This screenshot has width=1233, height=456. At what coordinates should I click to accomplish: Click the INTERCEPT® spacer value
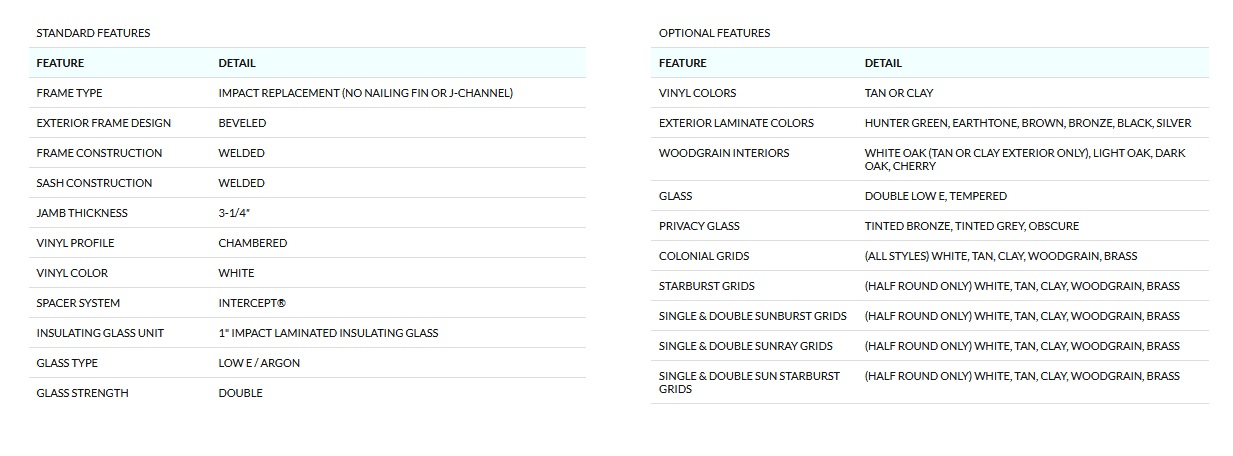(x=252, y=303)
